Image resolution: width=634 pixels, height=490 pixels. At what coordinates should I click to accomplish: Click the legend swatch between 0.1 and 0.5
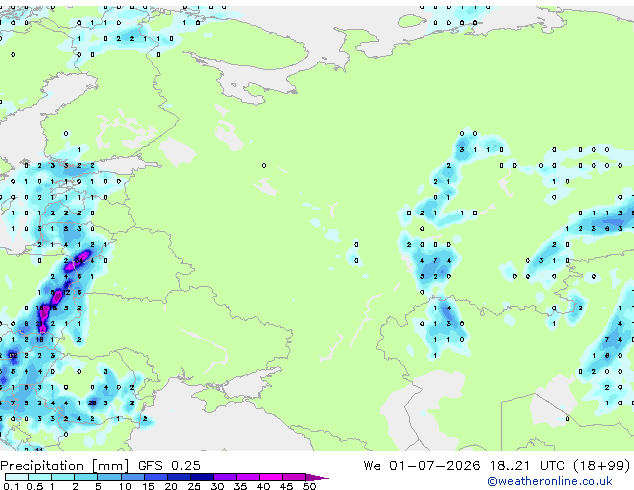pyautogui.click(x=17, y=477)
